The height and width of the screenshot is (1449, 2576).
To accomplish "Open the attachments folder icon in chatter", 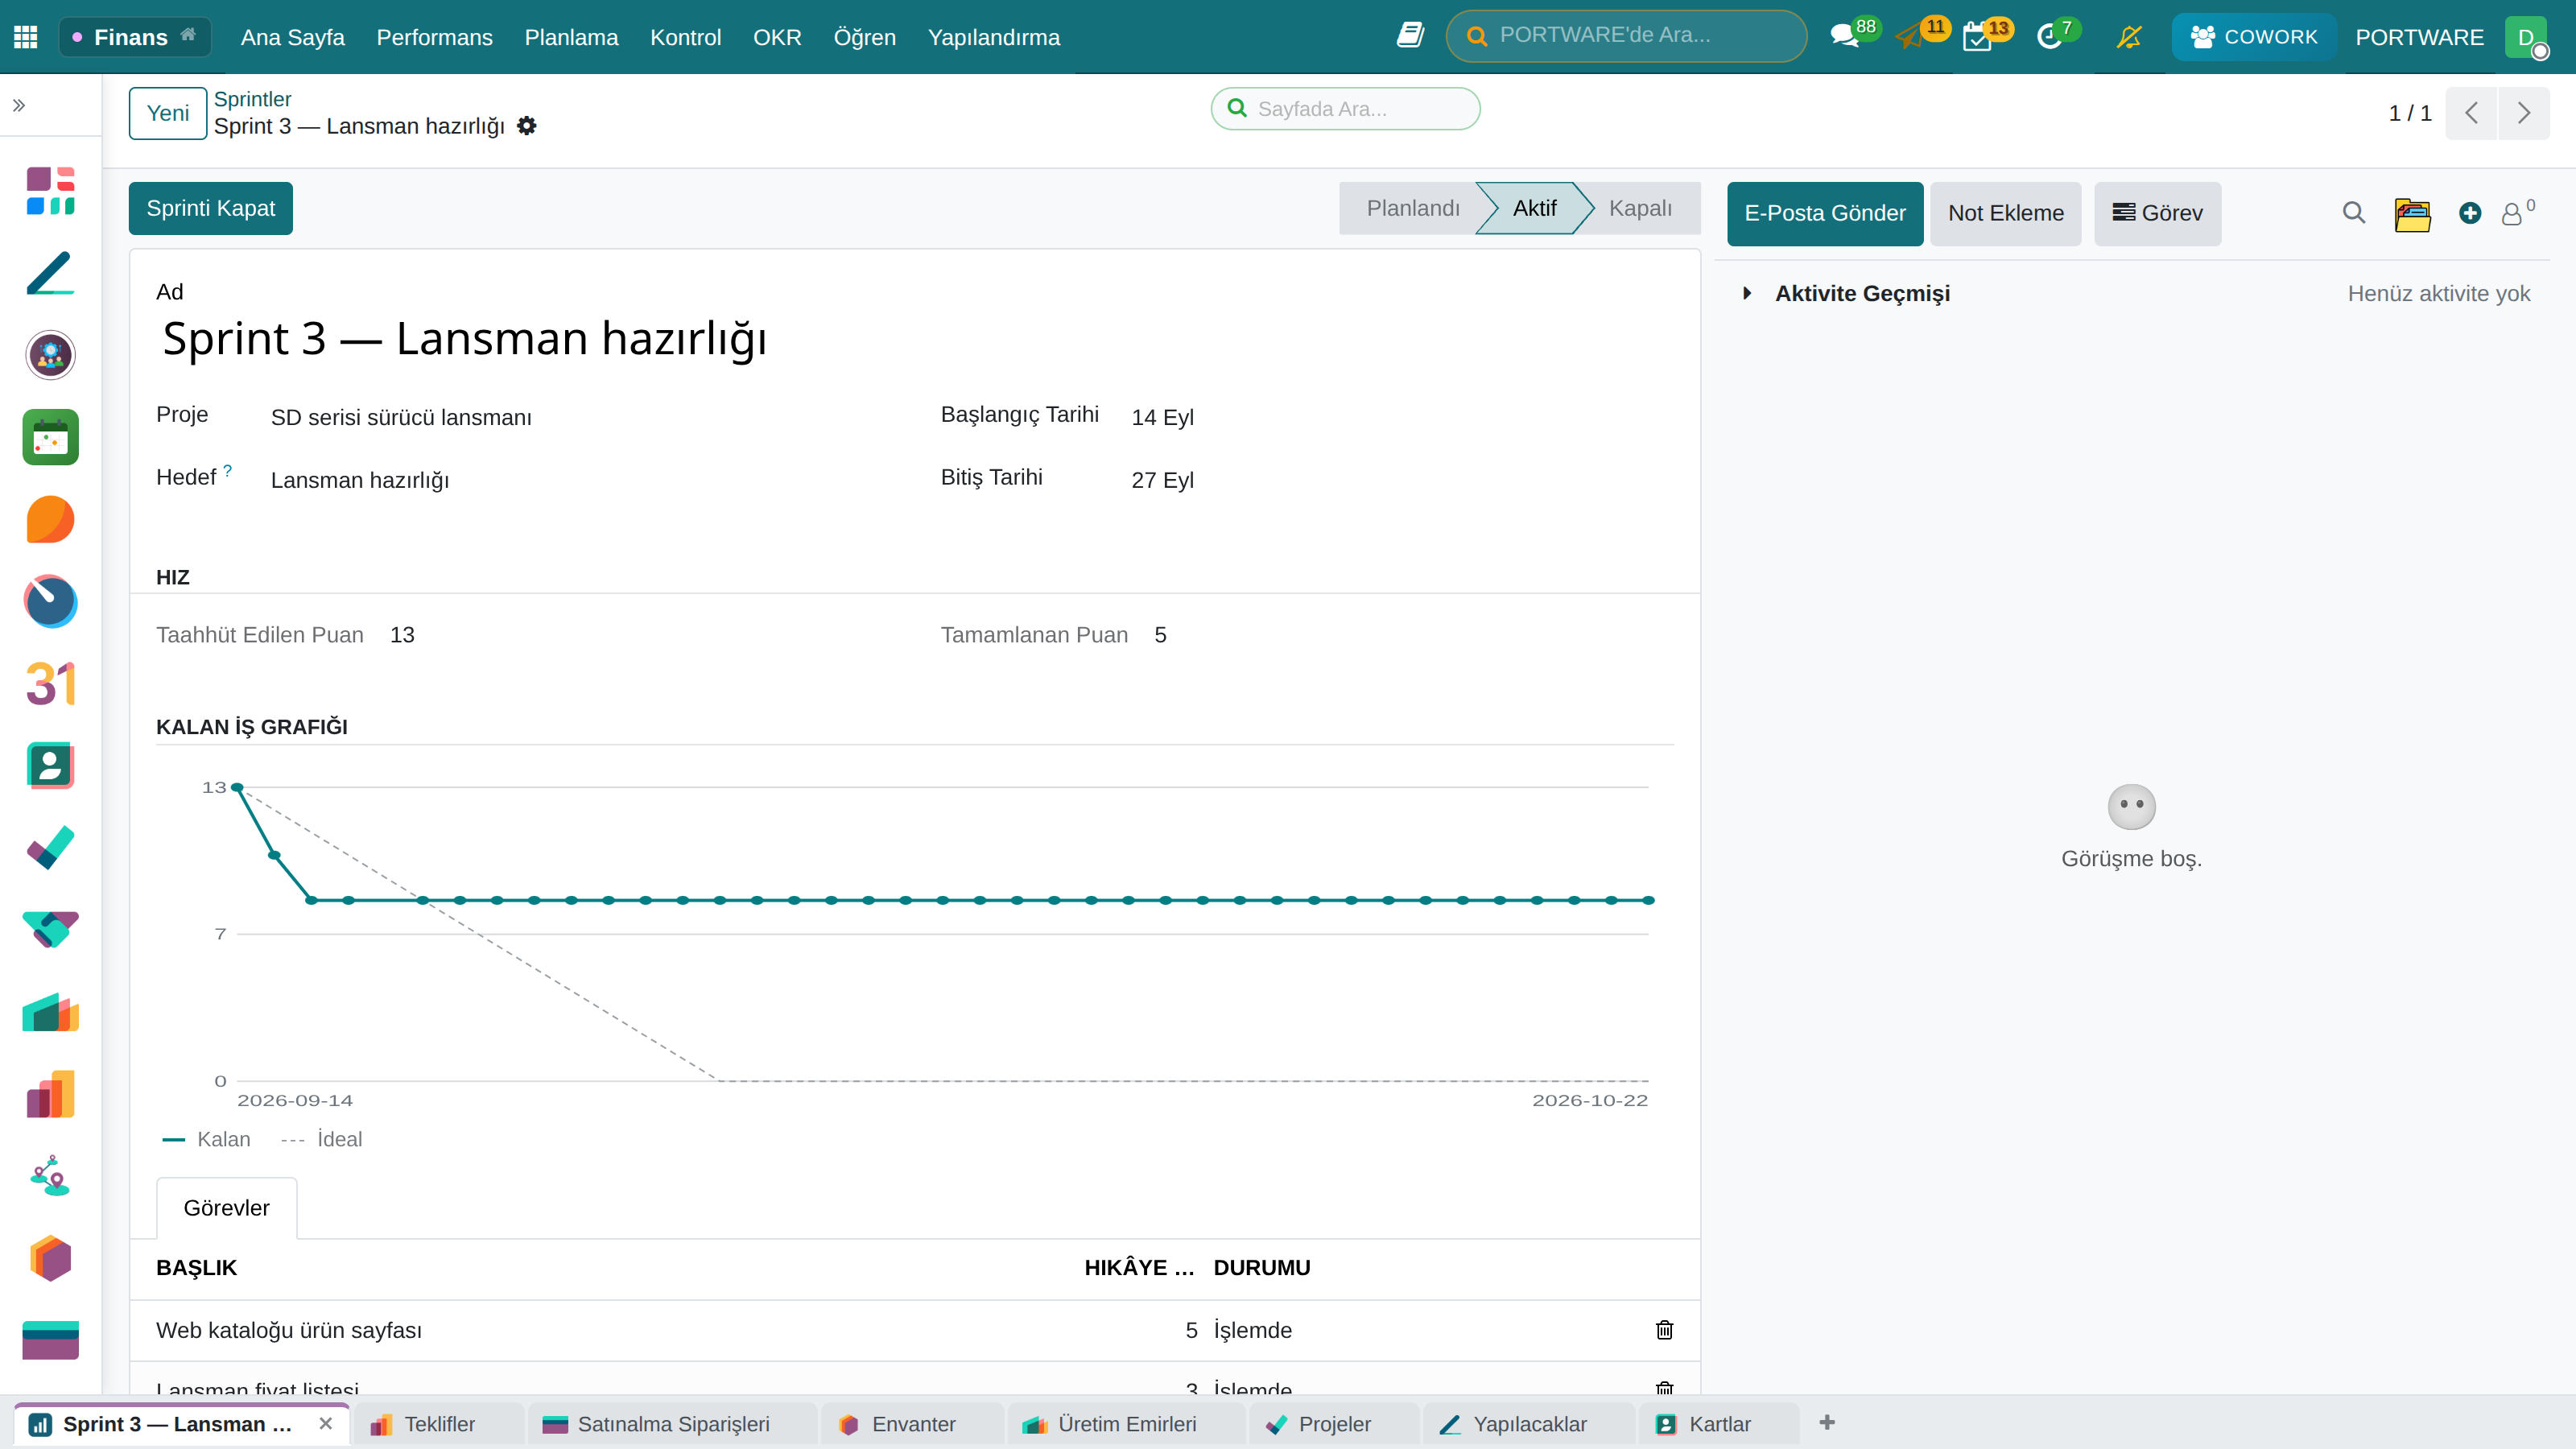I will click(2412, 213).
